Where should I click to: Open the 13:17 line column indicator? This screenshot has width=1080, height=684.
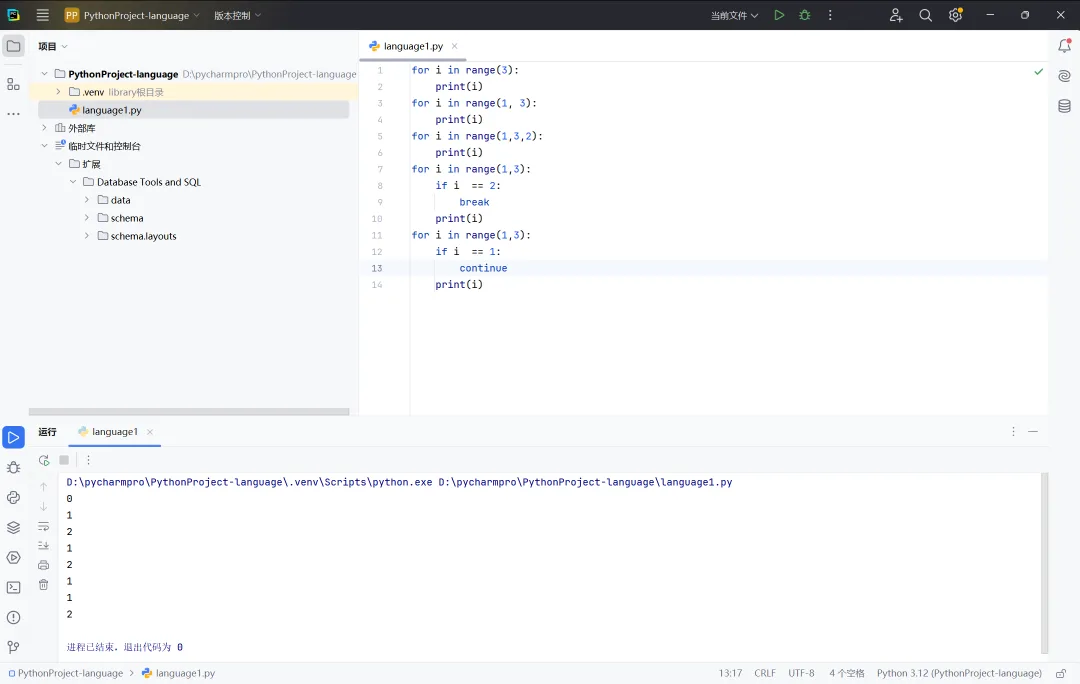tap(730, 673)
